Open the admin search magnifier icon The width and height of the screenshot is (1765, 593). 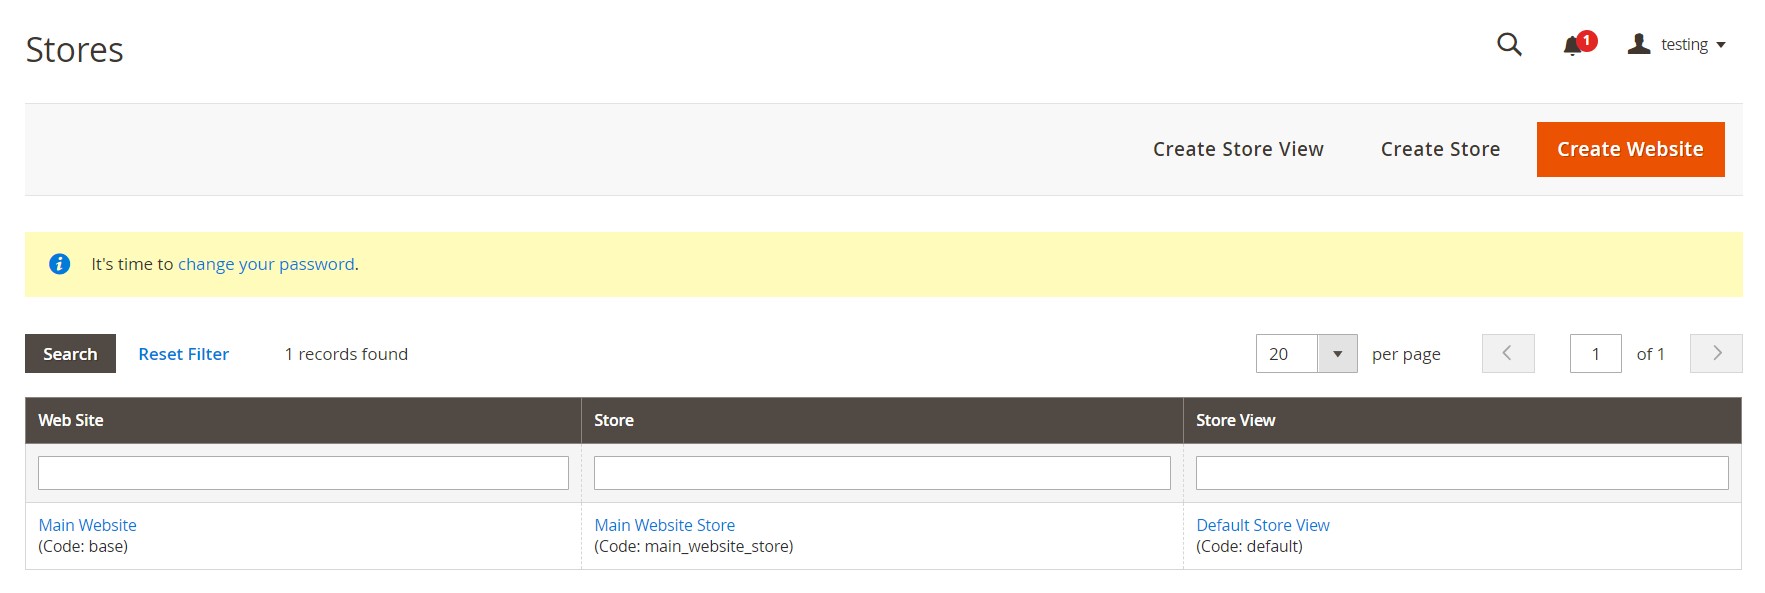(1509, 45)
